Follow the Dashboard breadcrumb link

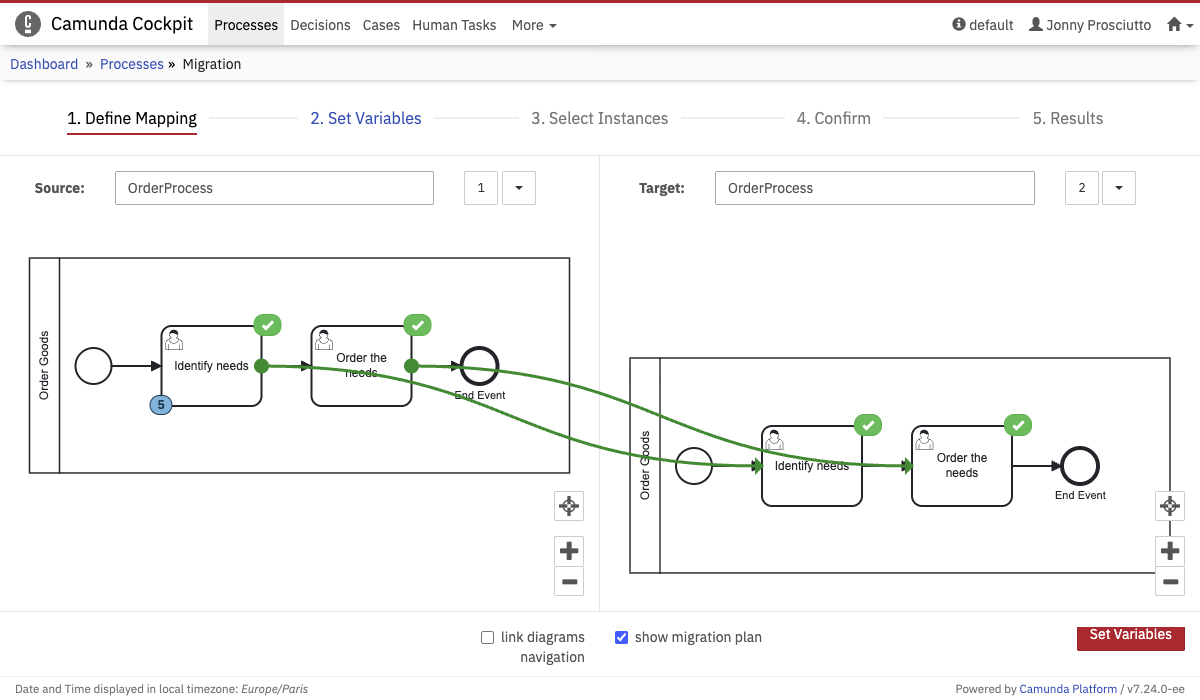pos(44,64)
